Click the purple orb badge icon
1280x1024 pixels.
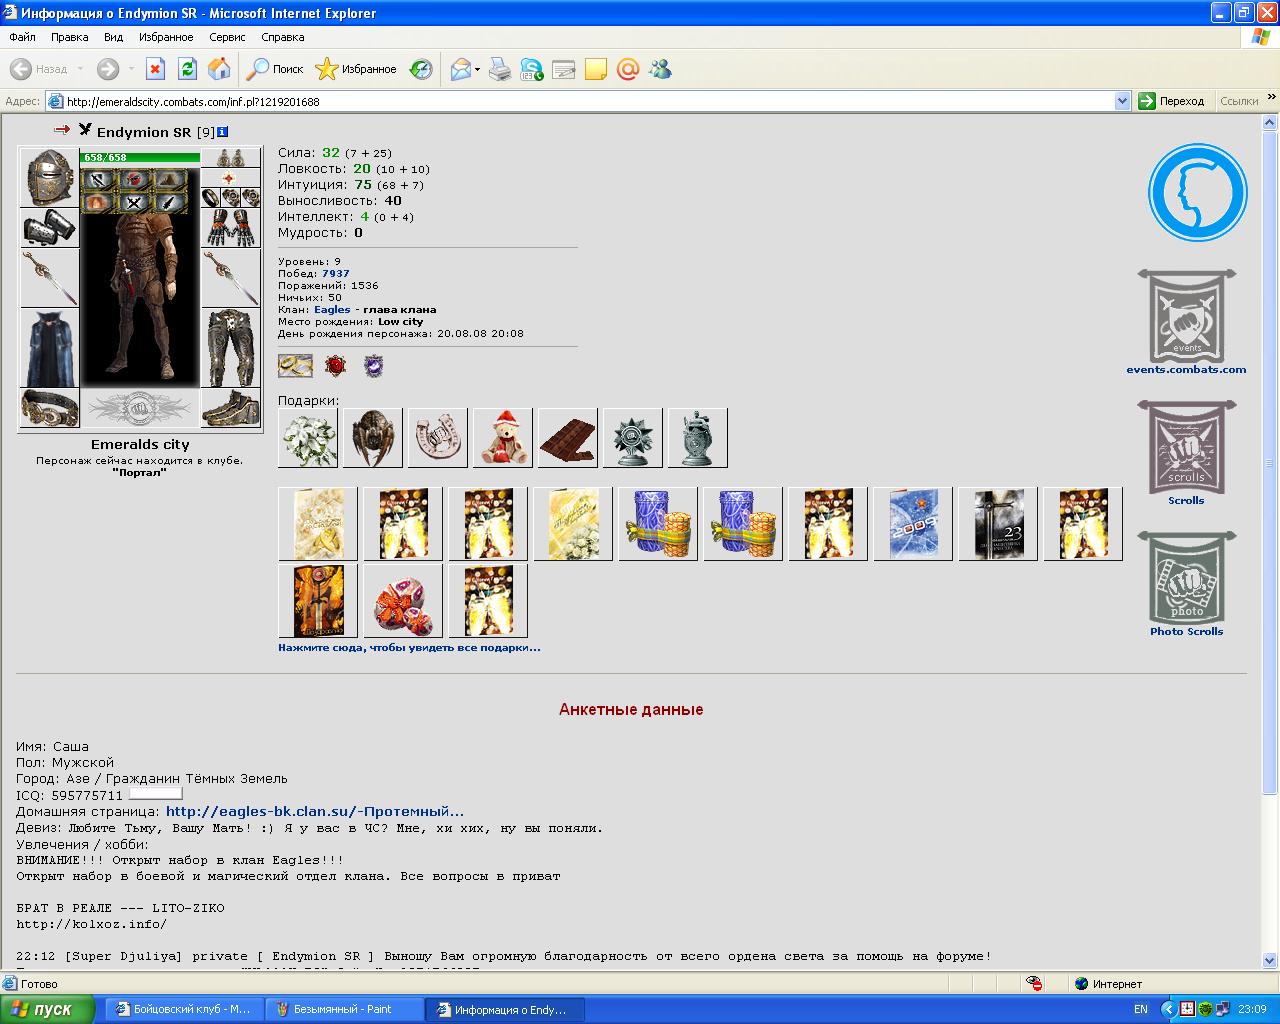coord(373,366)
